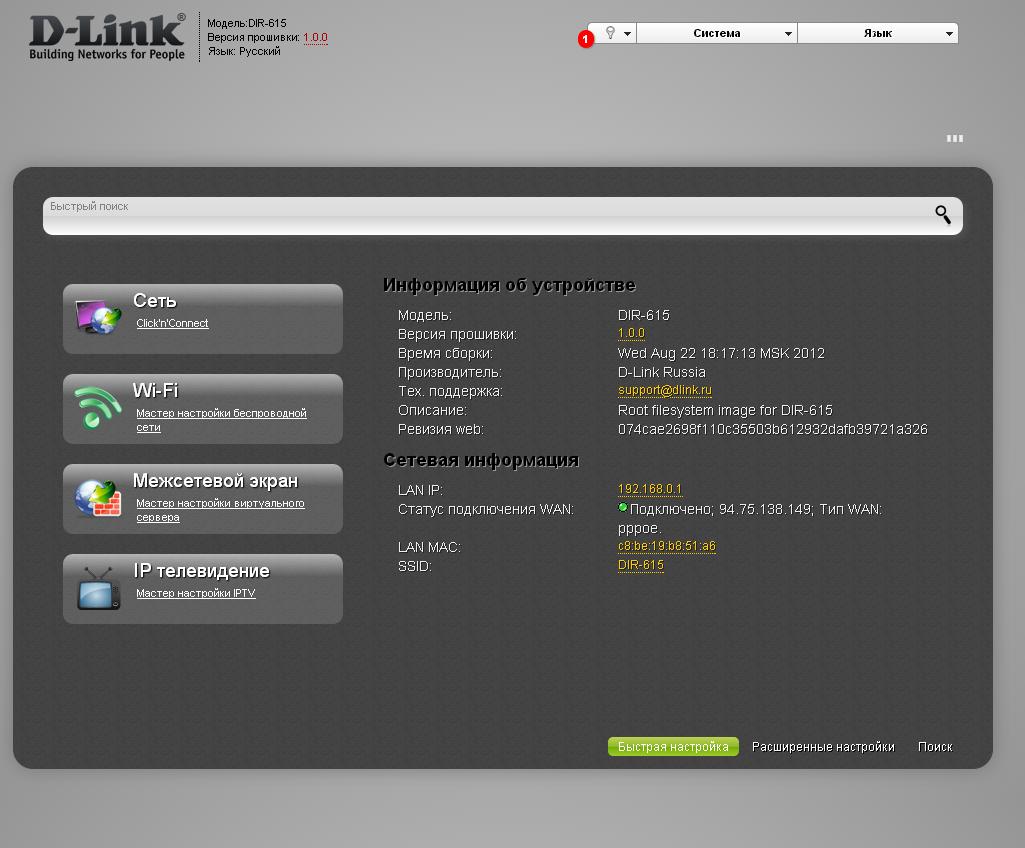Switch to Расширенные настройки tab
Viewport: 1025px width, 848px height.
point(823,747)
